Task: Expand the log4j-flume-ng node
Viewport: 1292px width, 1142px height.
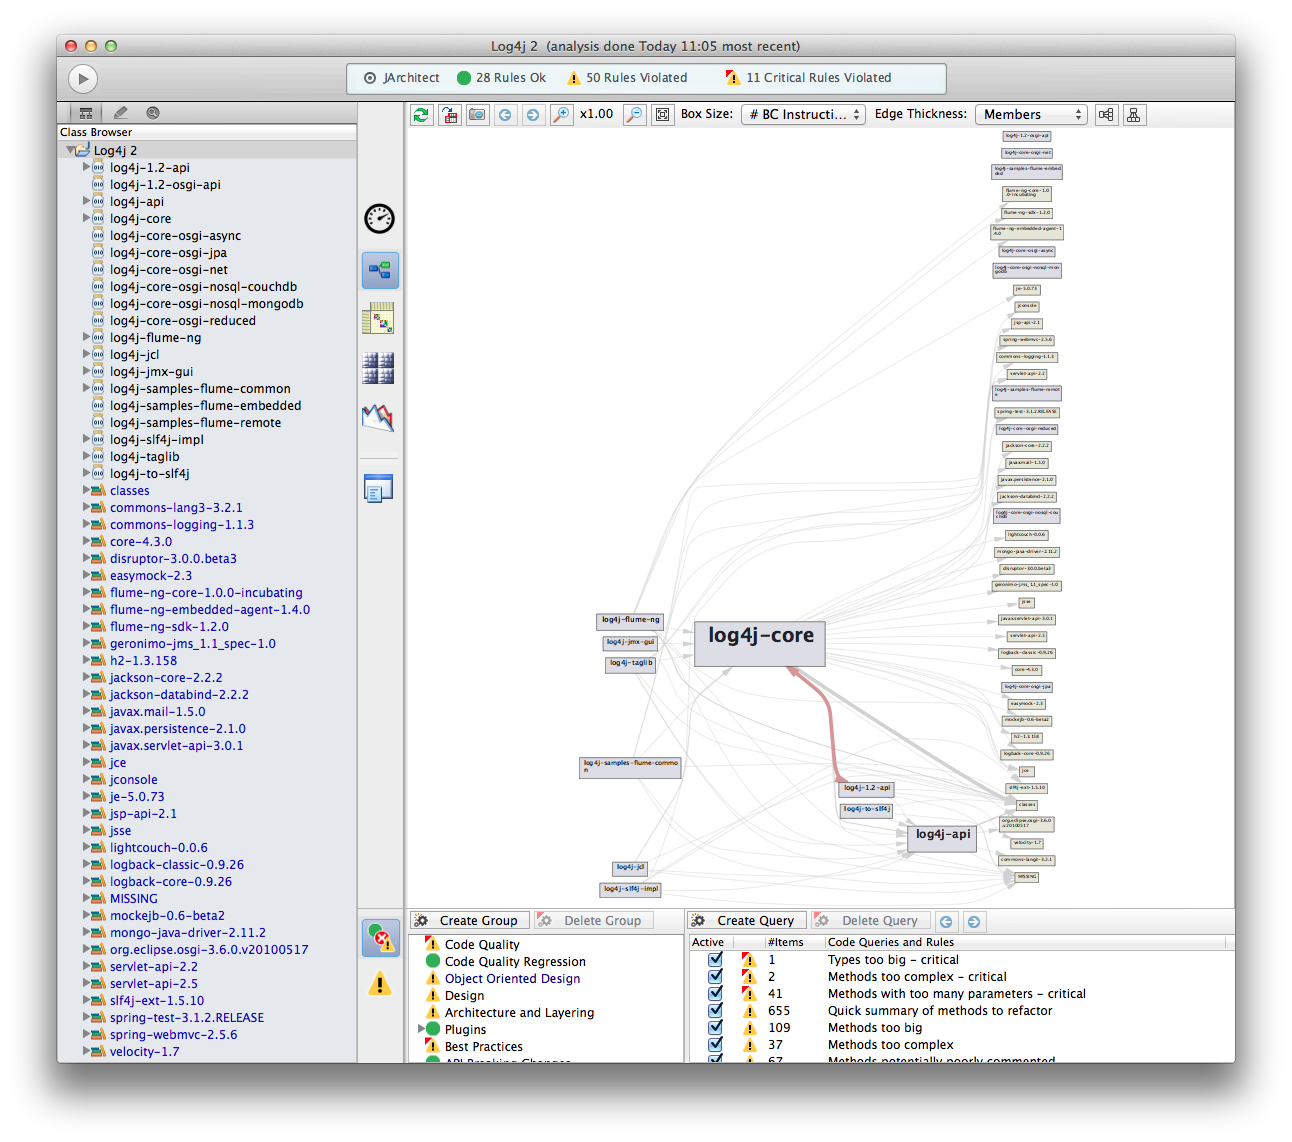Action: 87,337
